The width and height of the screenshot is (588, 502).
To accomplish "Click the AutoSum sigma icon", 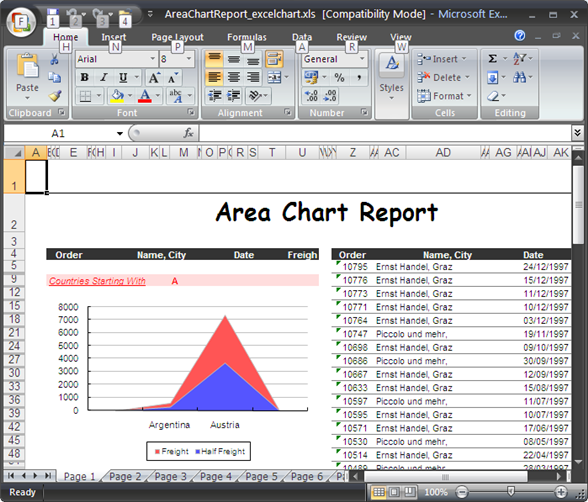I will pos(492,58).
